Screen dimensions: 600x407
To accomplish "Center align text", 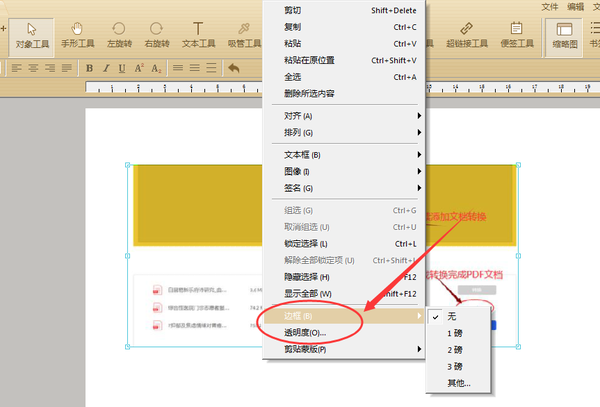I will (33, 68).
